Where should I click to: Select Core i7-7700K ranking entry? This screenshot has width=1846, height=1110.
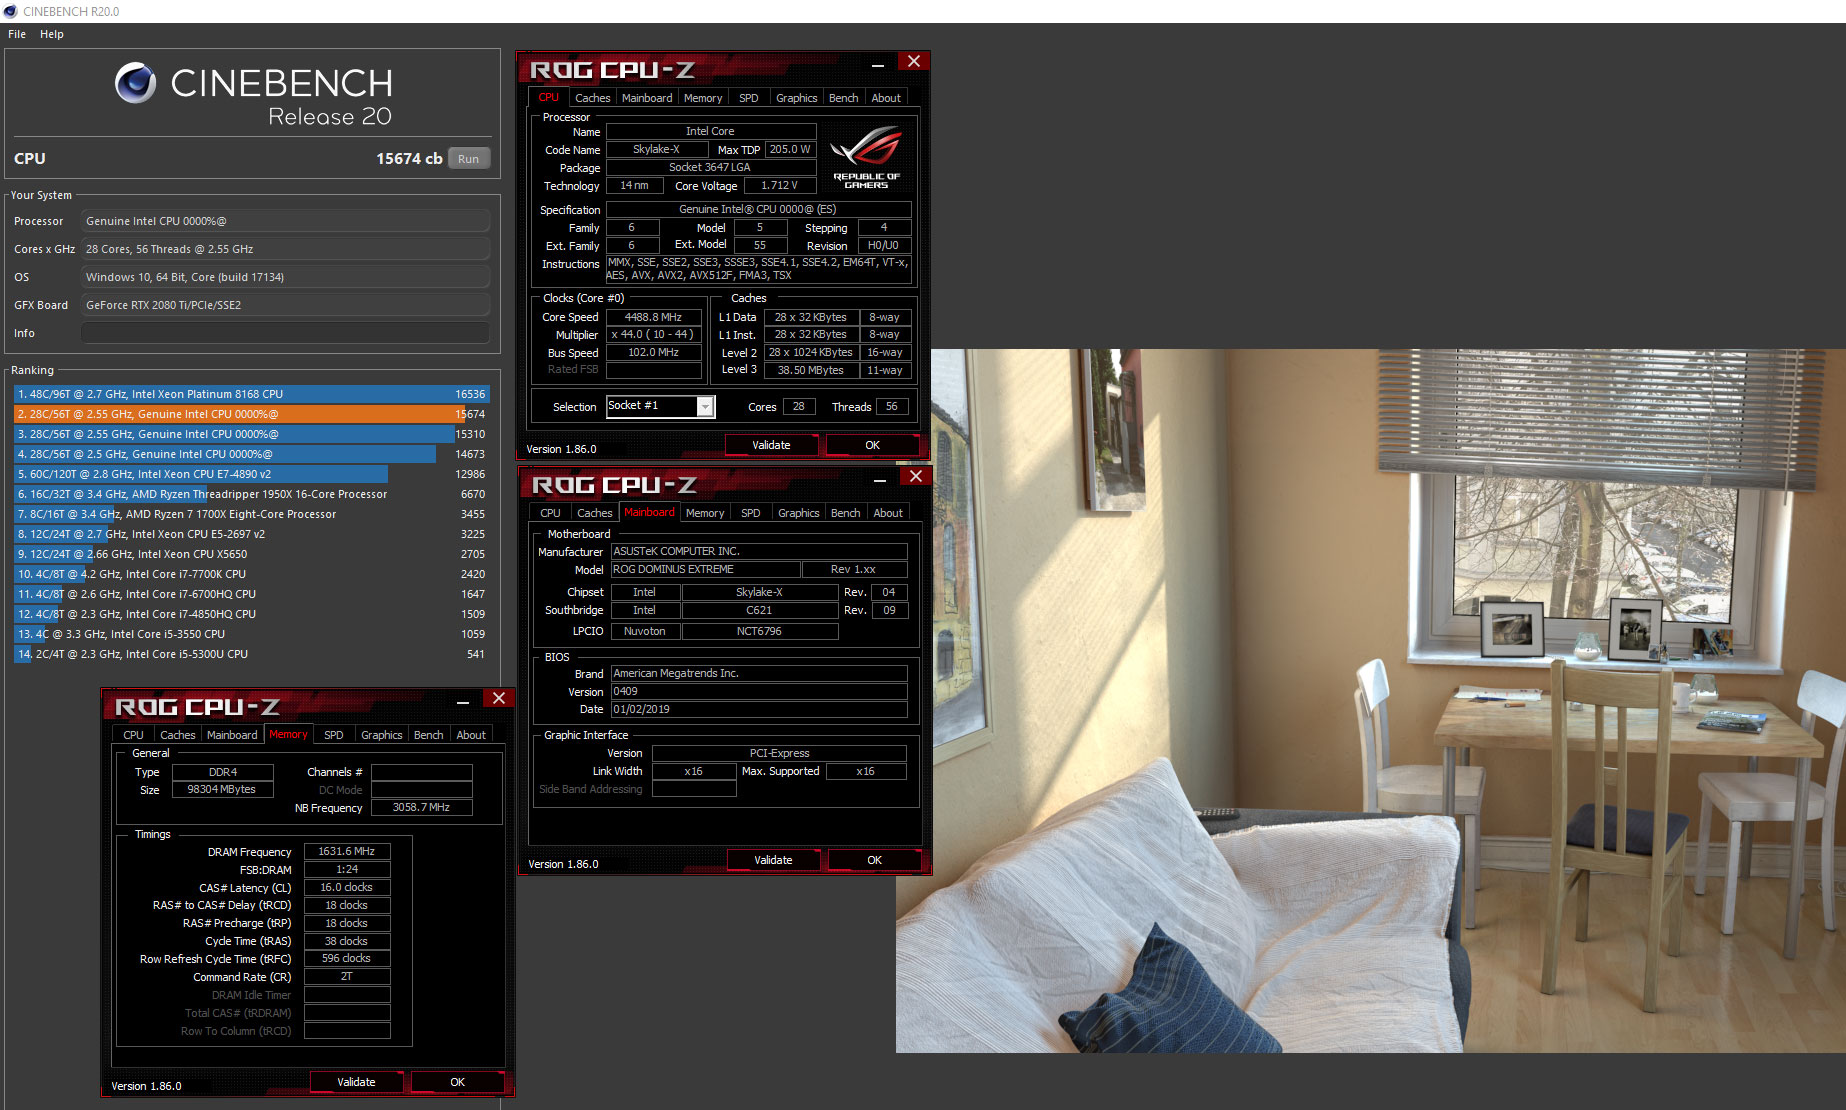click(251, 574)
